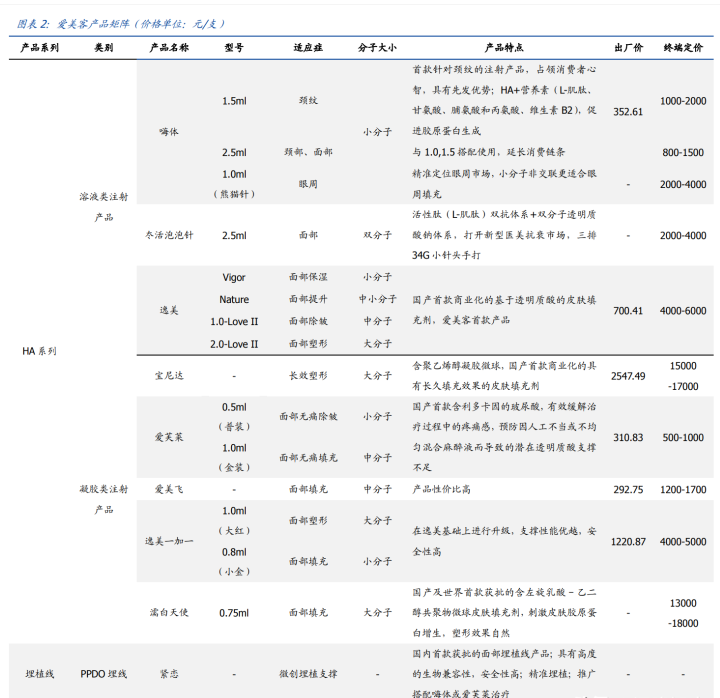The image size is (720, 698).
Task: Select the 分子大小 column header
Action: coord(377,47)
